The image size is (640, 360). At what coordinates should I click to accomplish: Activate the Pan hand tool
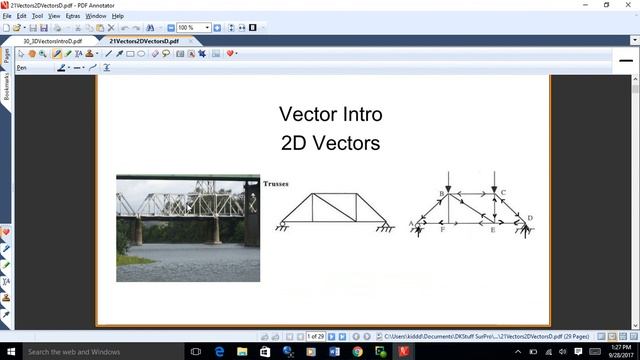click(x=32, y=53)
